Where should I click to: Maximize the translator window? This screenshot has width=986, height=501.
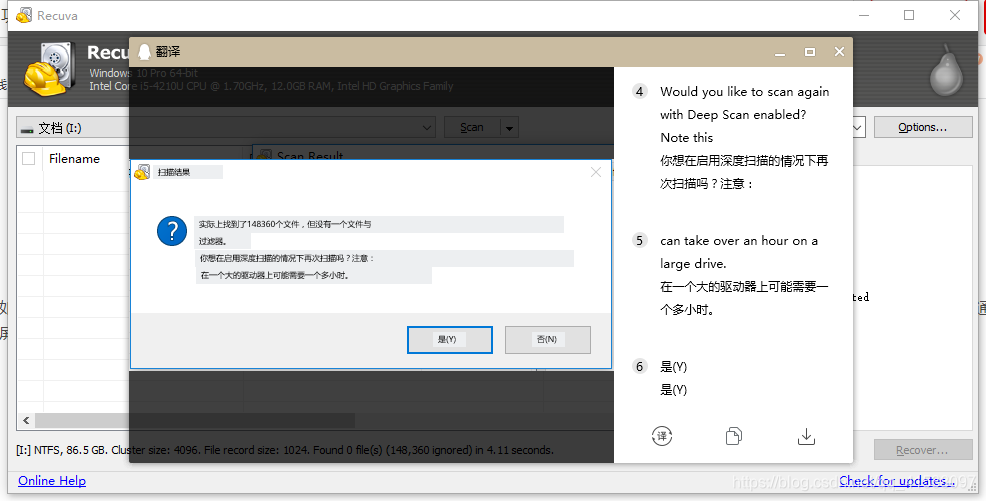pos(810,52)
